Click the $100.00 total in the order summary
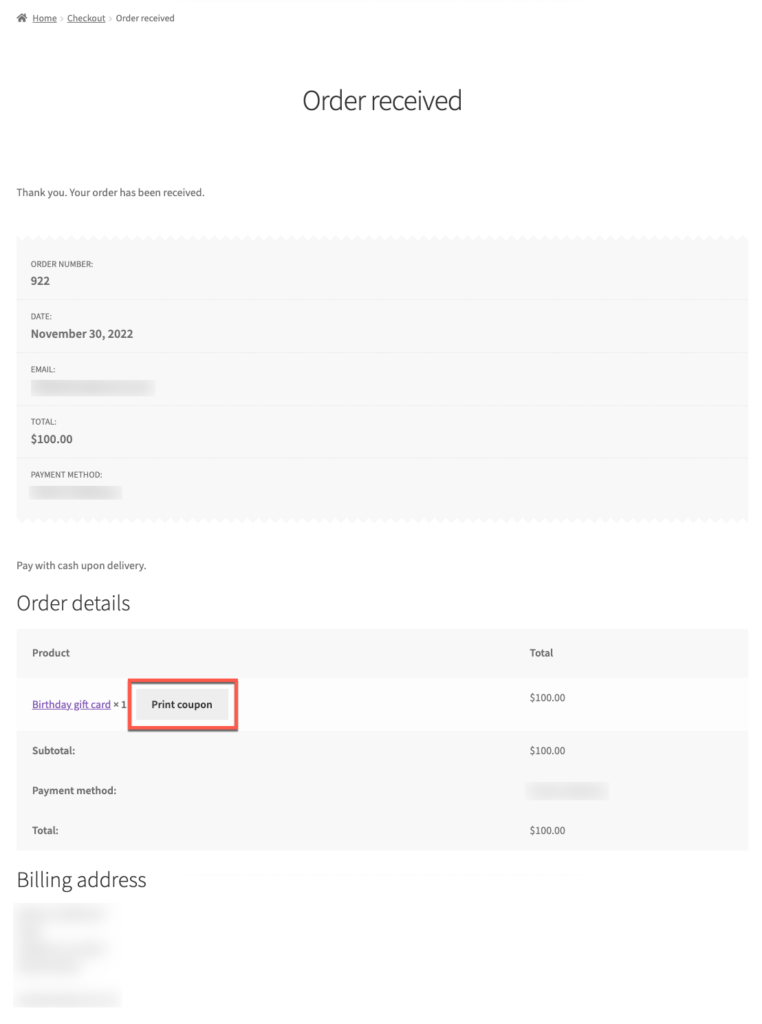The image size is (762, 1024). pos(52,439)
